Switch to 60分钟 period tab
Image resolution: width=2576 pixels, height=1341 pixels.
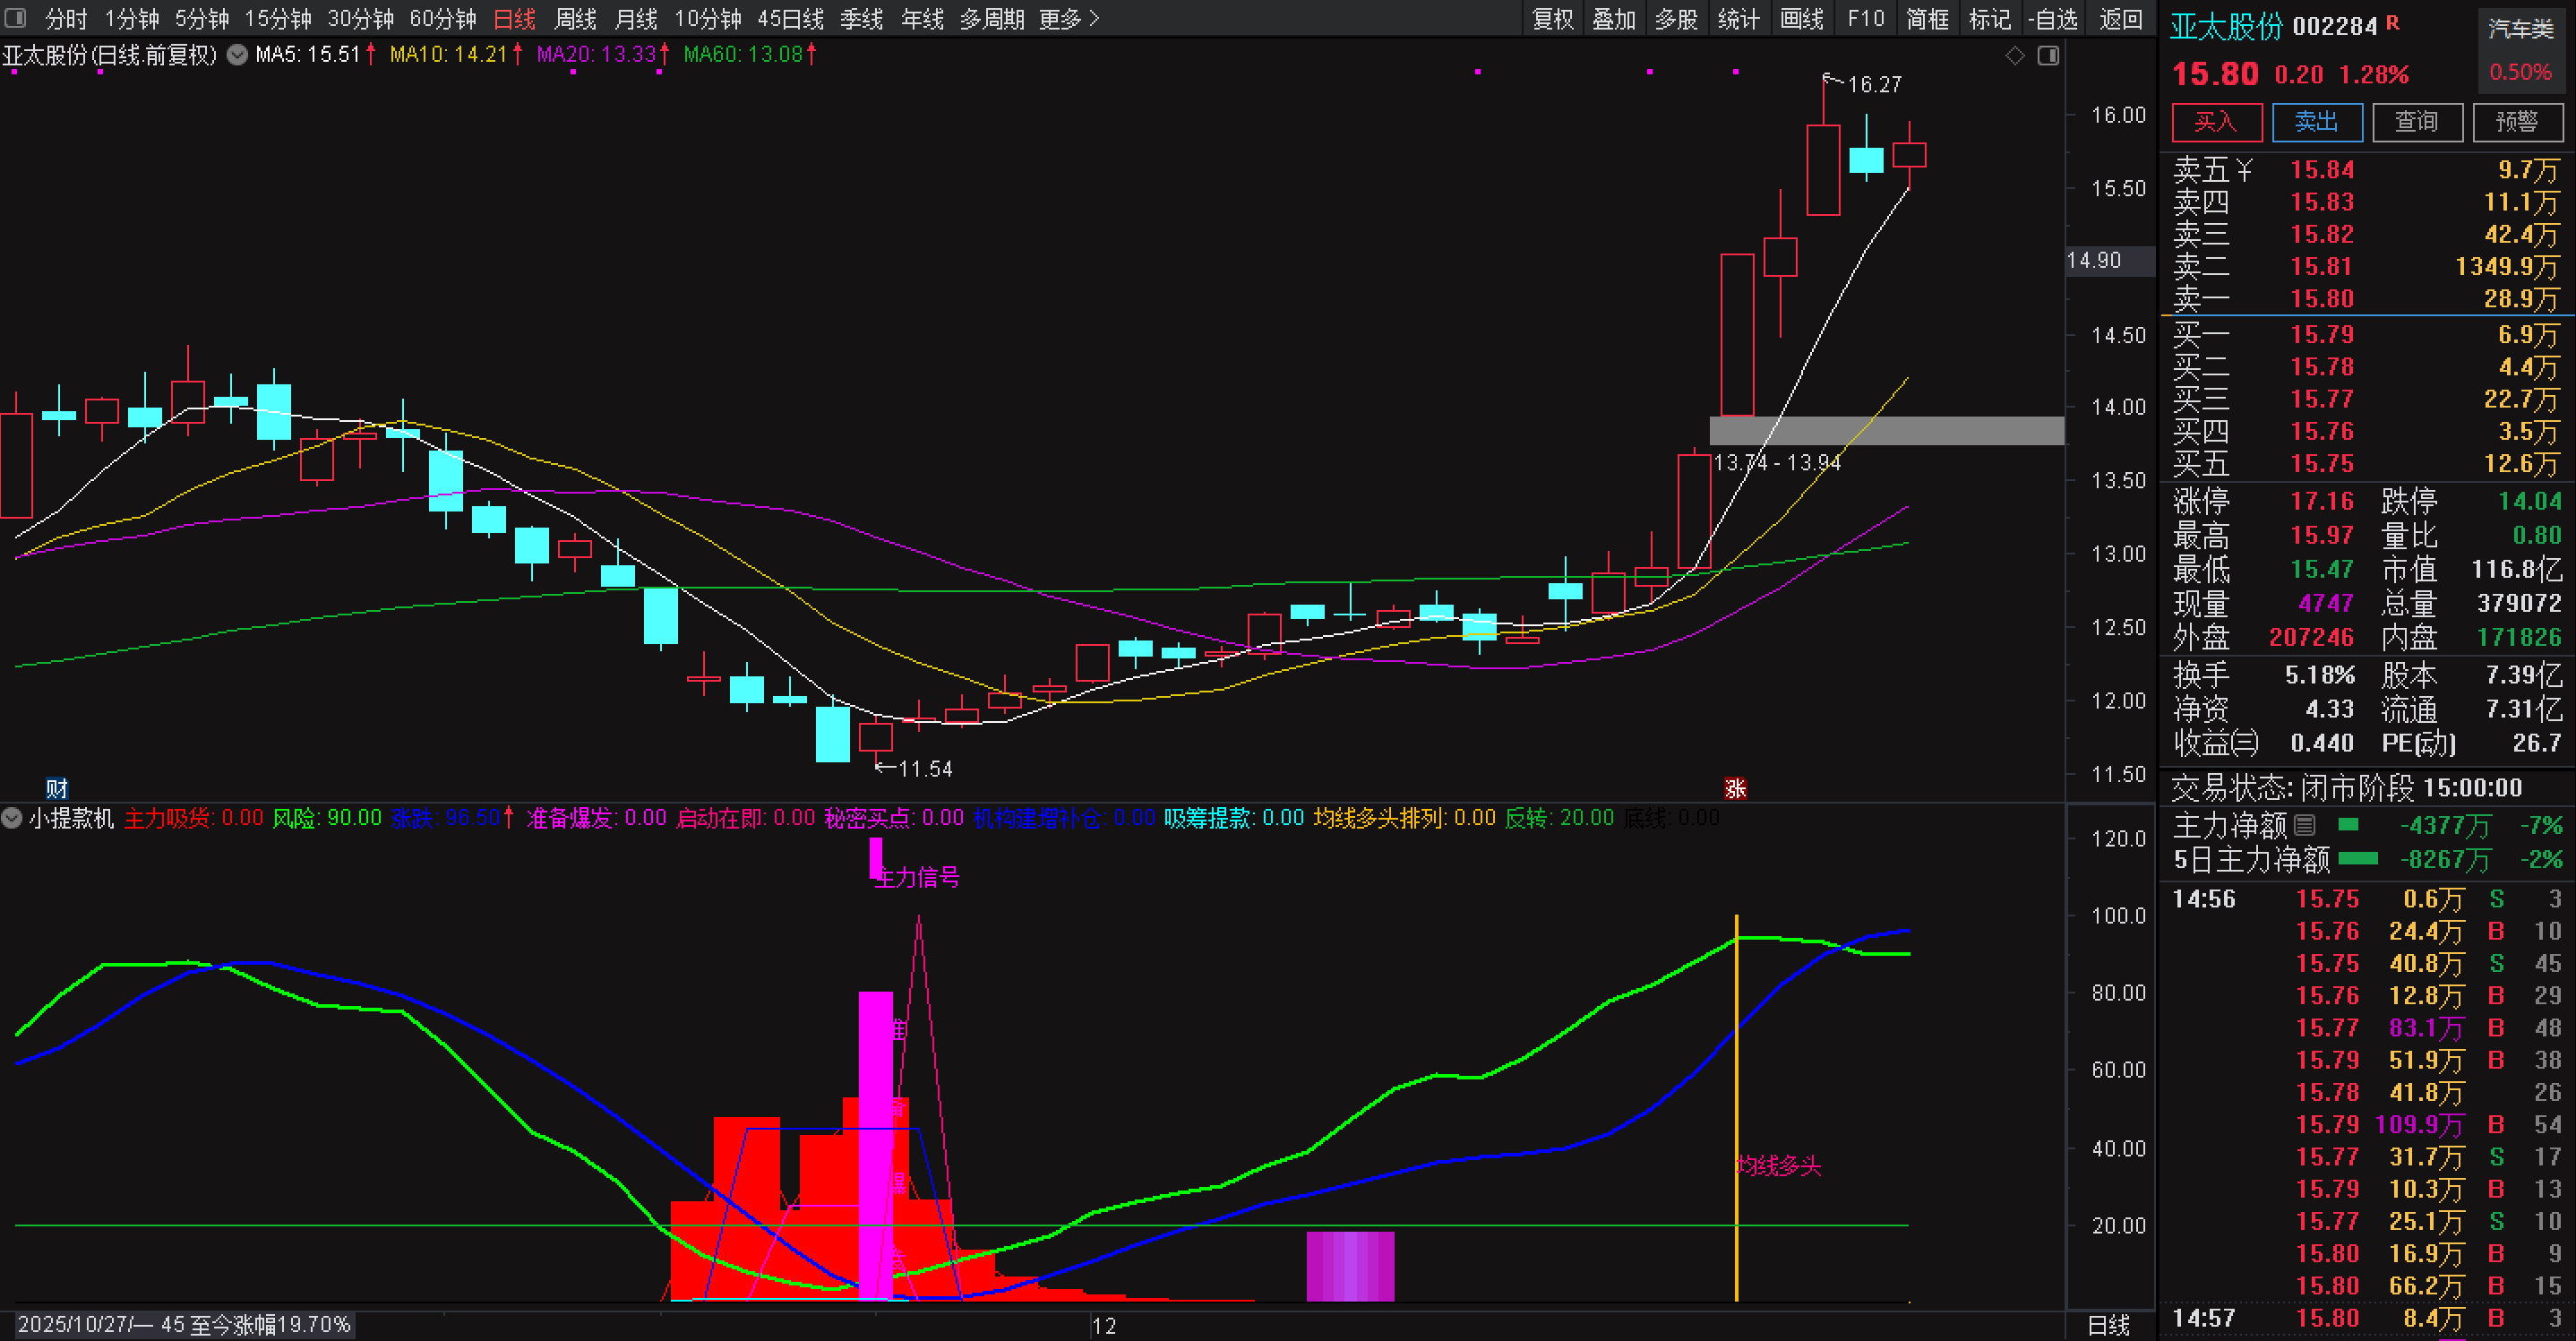[x=442, y=19]
